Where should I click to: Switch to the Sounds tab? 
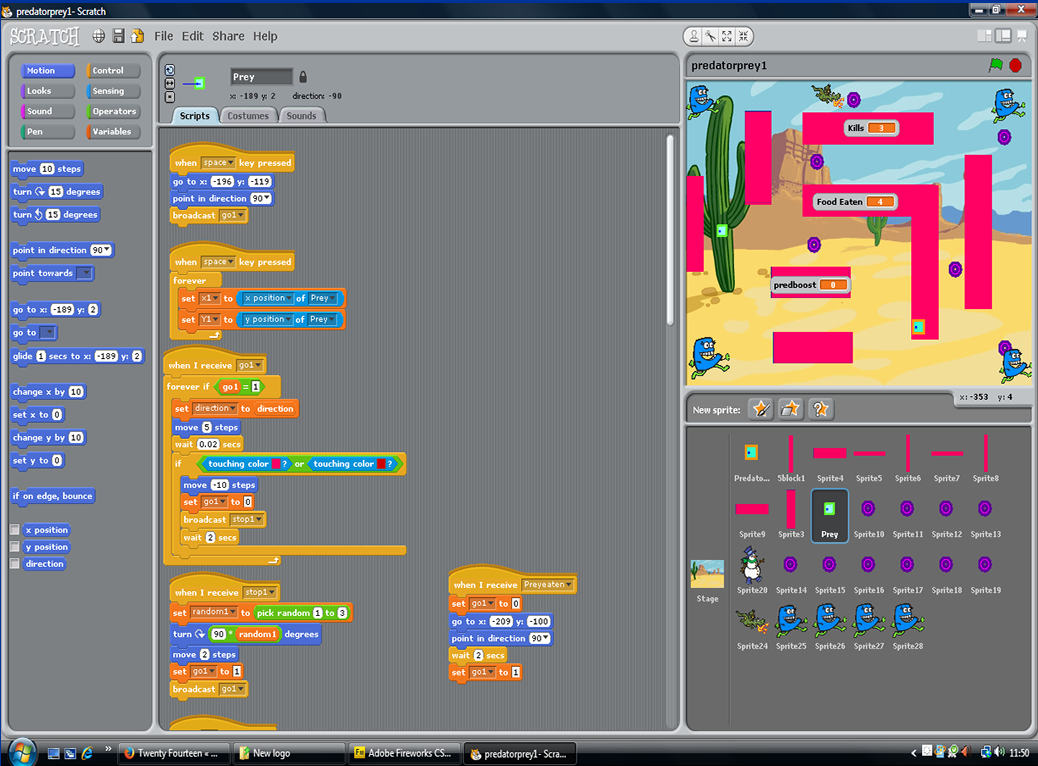pos(301,116)
